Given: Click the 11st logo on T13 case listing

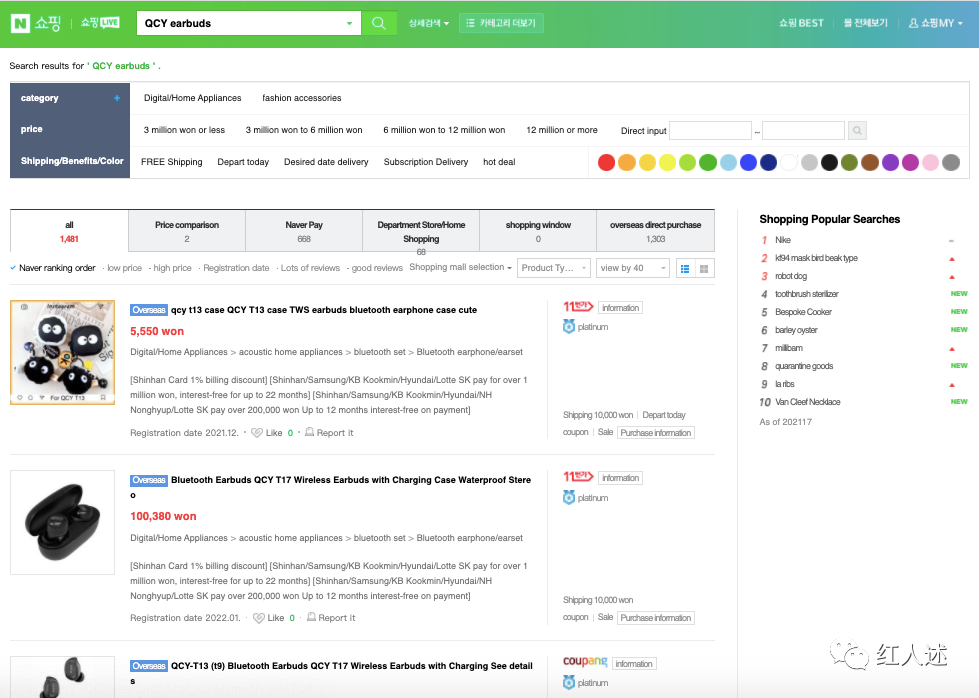Looking at the screenshot, I should click(578, 307).
